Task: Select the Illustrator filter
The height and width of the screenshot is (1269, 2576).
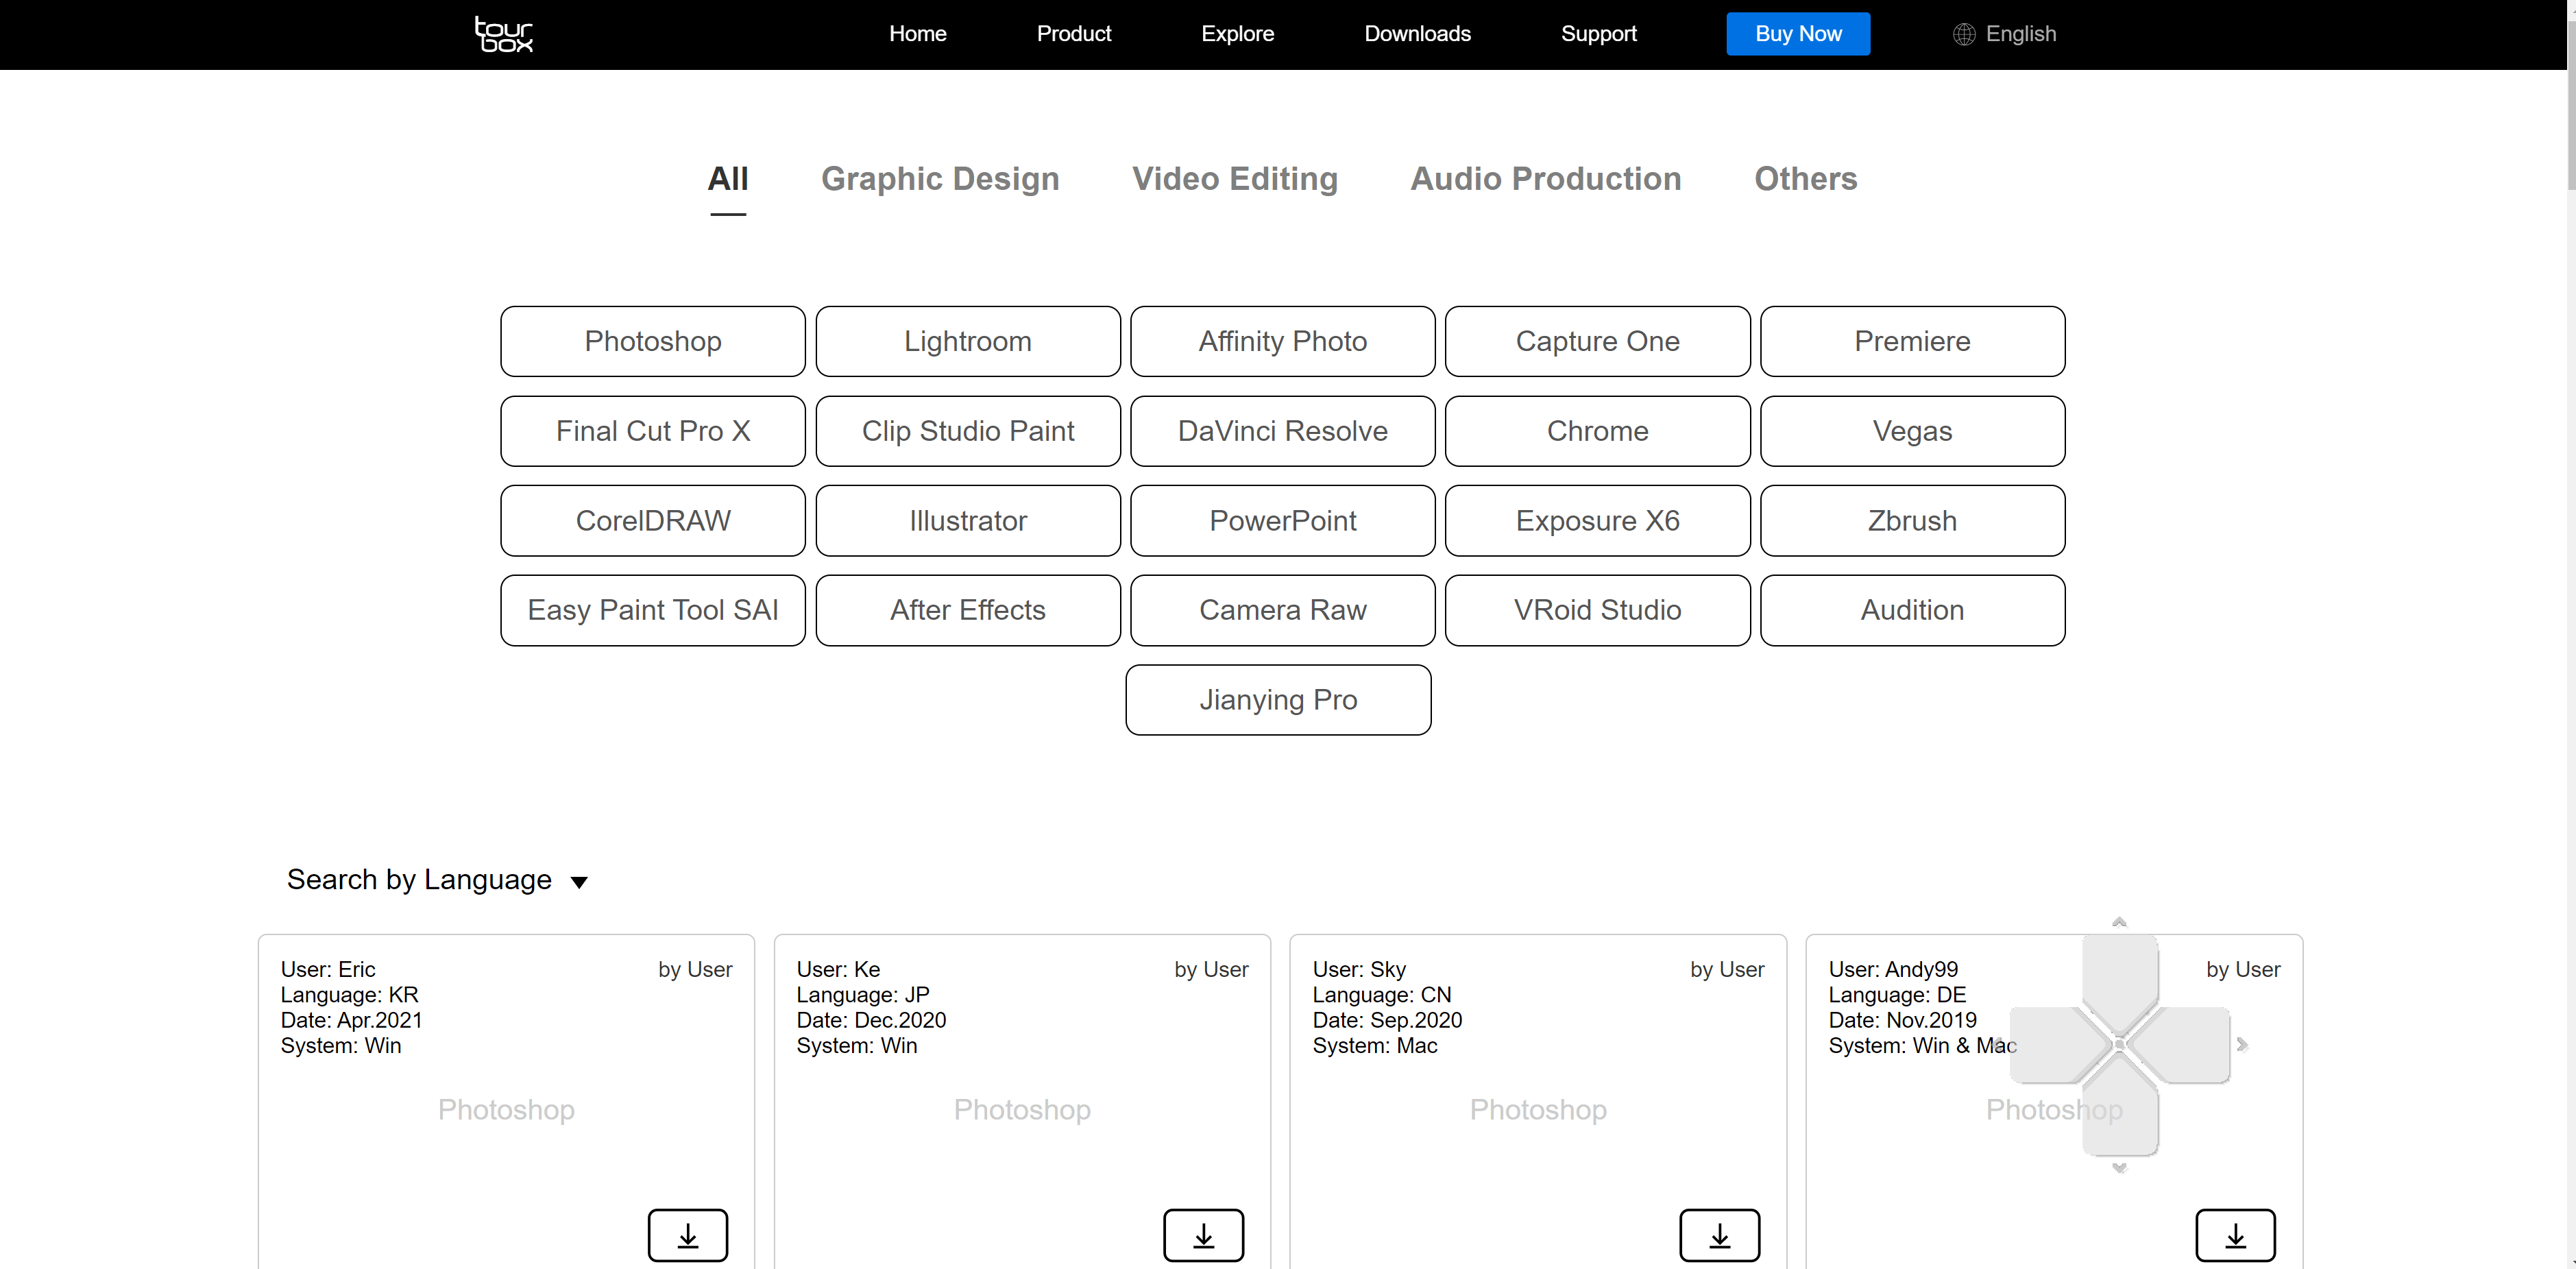Action: click(x=968, y=521)
